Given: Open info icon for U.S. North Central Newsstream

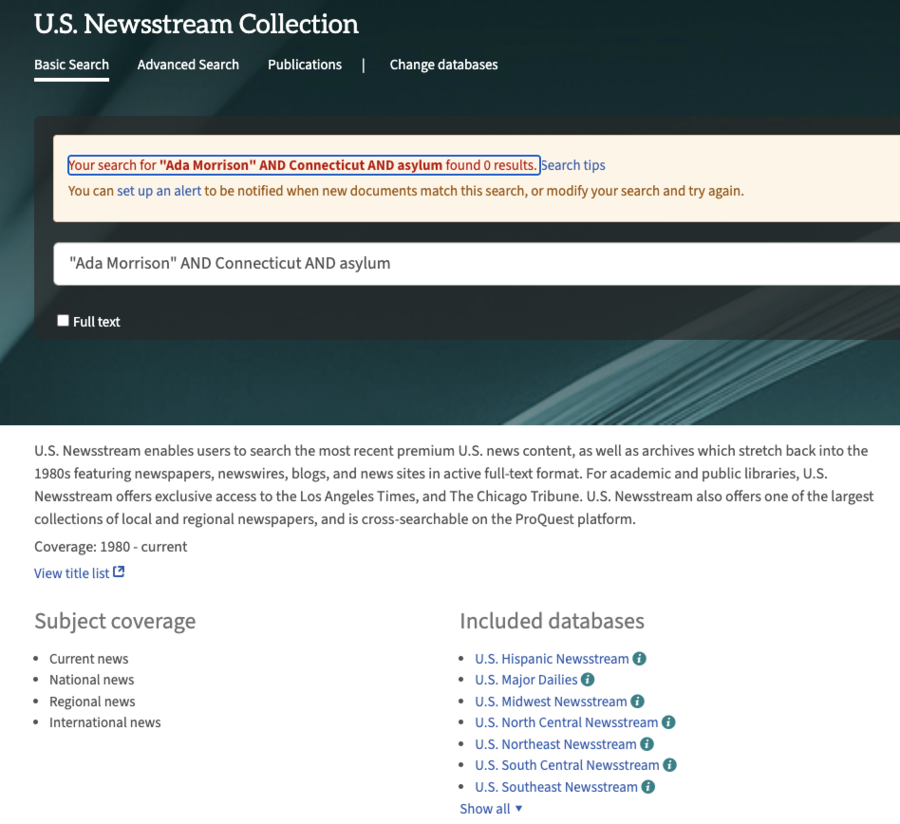Looking at the screenshot, I should (x=667, y=722).
